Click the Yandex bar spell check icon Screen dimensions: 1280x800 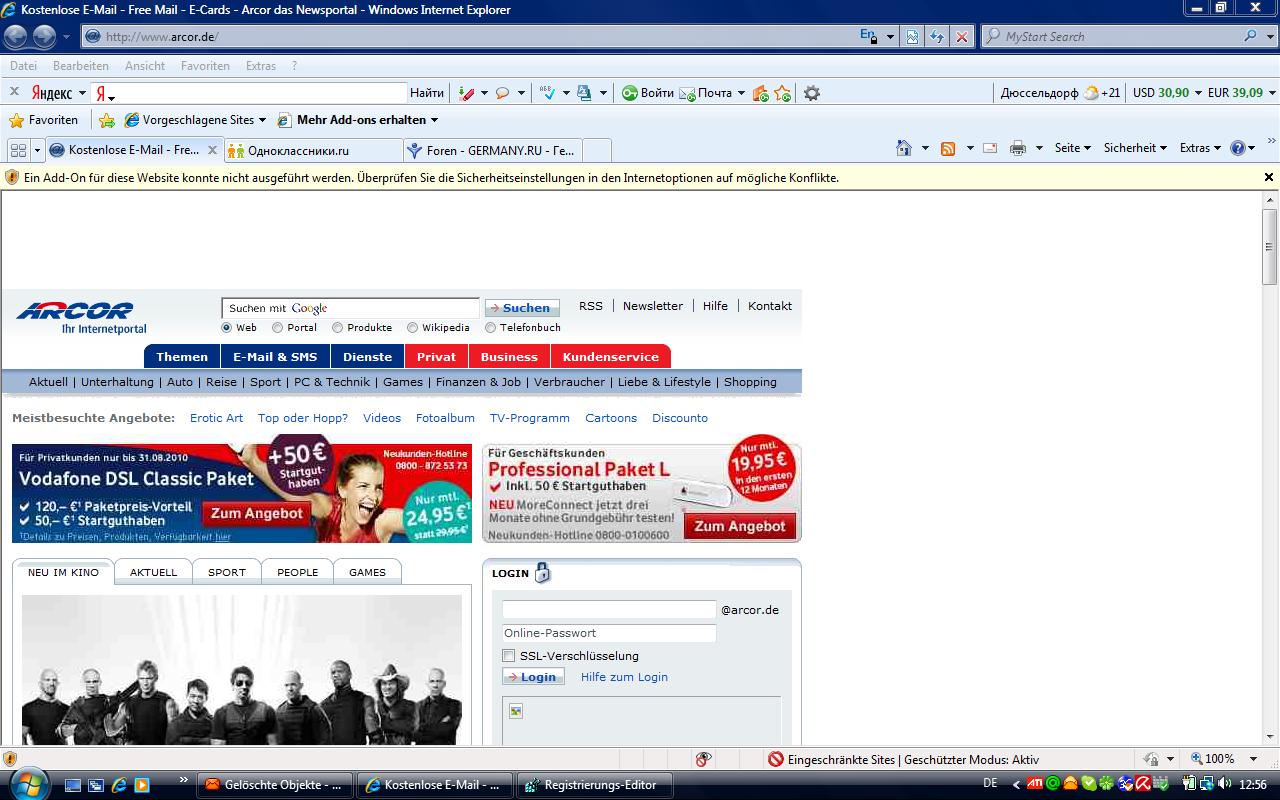tap(547, 93)
